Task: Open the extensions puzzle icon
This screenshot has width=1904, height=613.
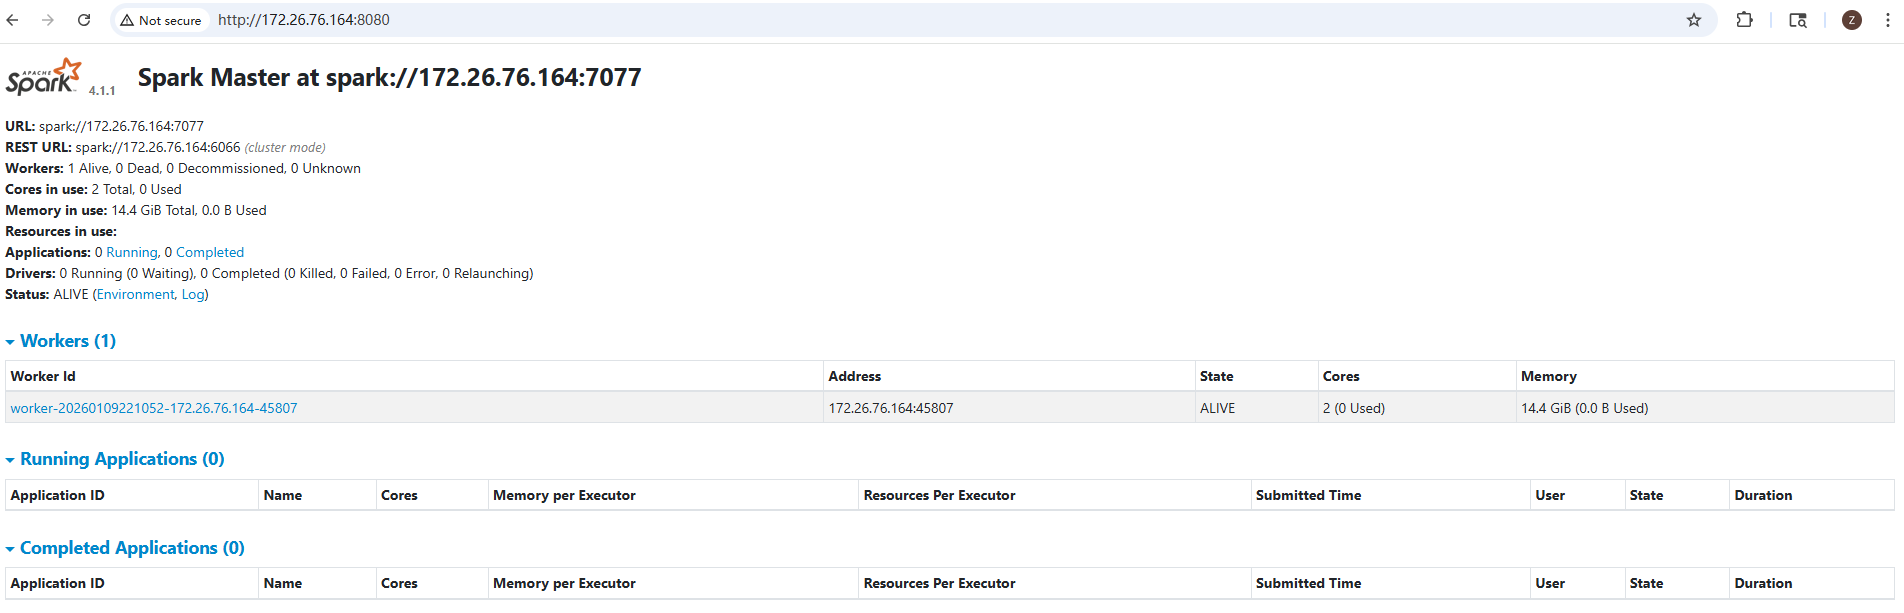Action: pos(1744,20)
